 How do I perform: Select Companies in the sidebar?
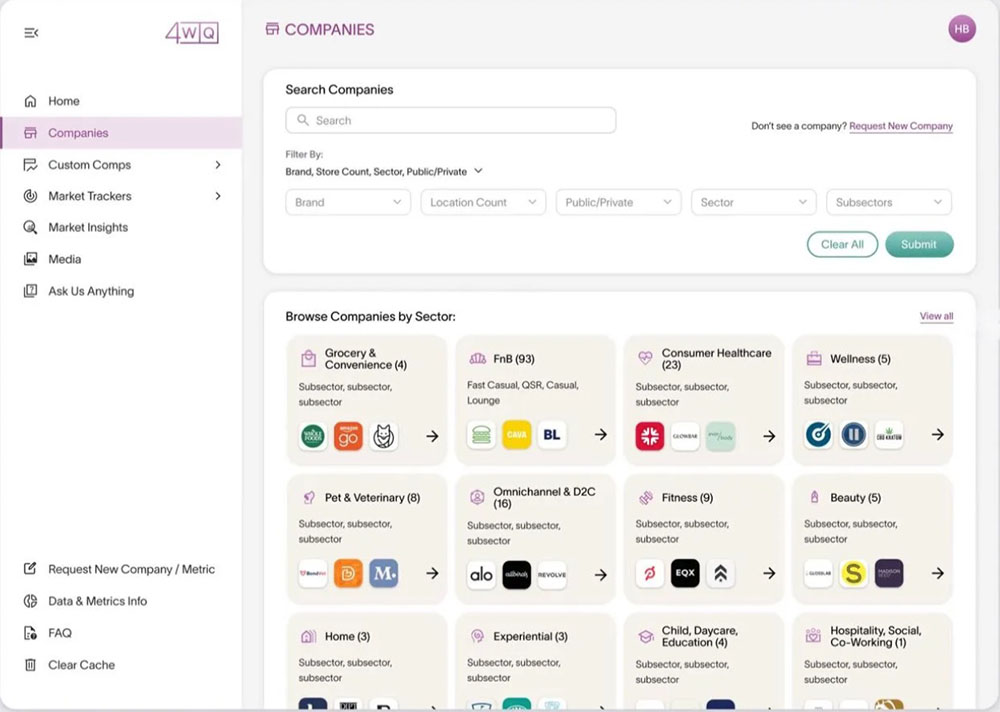point(121,133)
